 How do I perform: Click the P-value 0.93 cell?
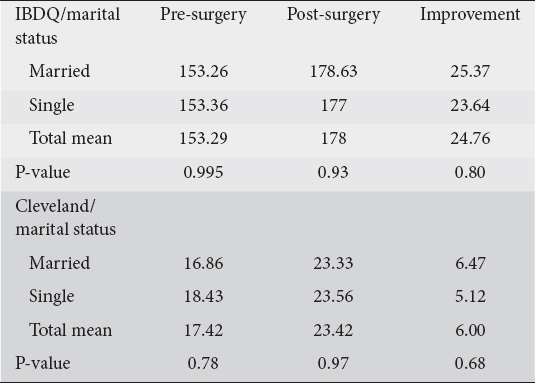point(333,172)
